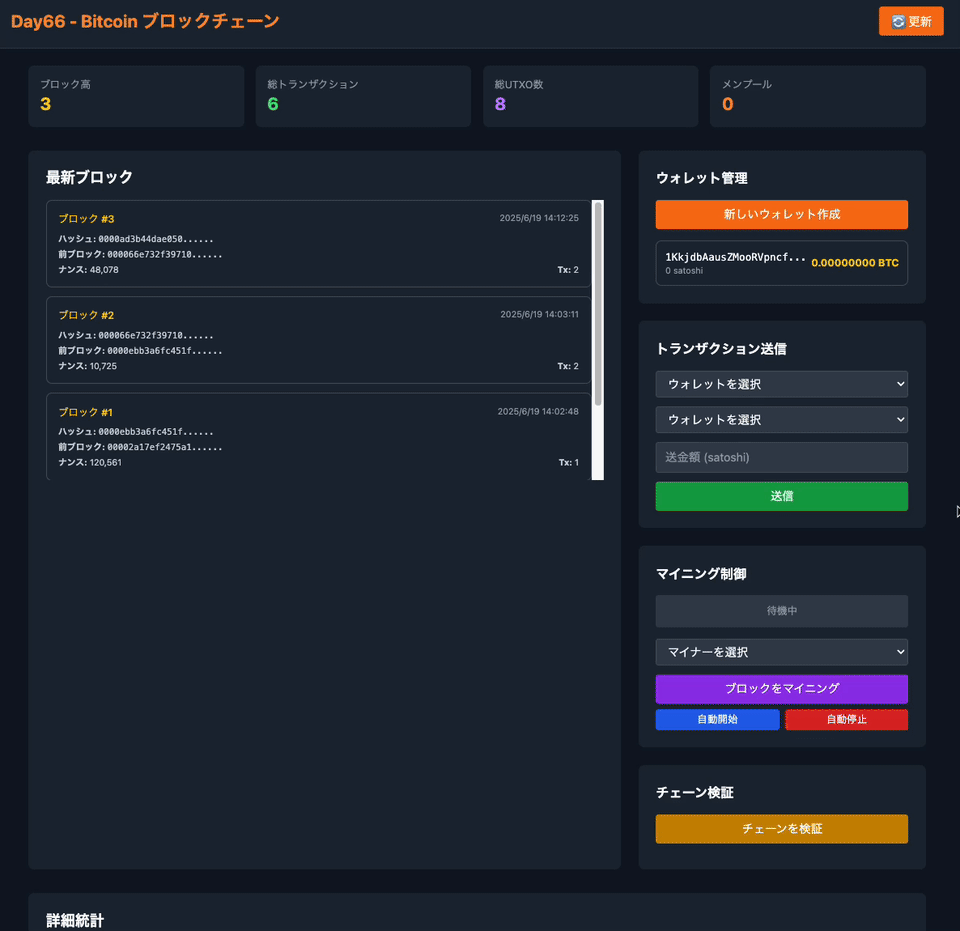The width and height of the screenshot is (960, 931).
Task: Click hash 000066e732f39710...... of block 2
Action: click(156, 336)
